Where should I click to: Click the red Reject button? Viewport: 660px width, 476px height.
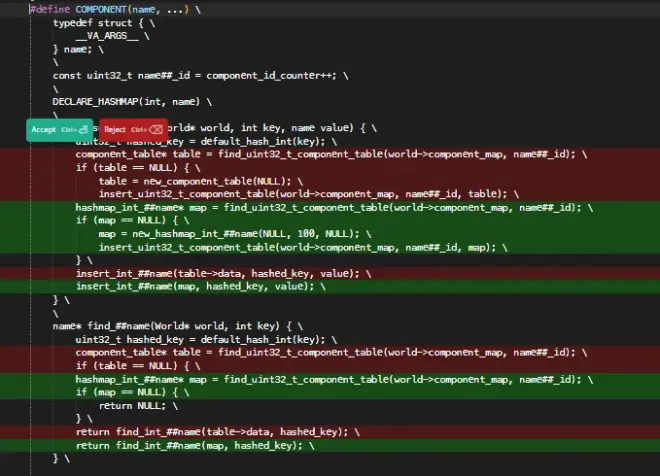pos(116,130)
